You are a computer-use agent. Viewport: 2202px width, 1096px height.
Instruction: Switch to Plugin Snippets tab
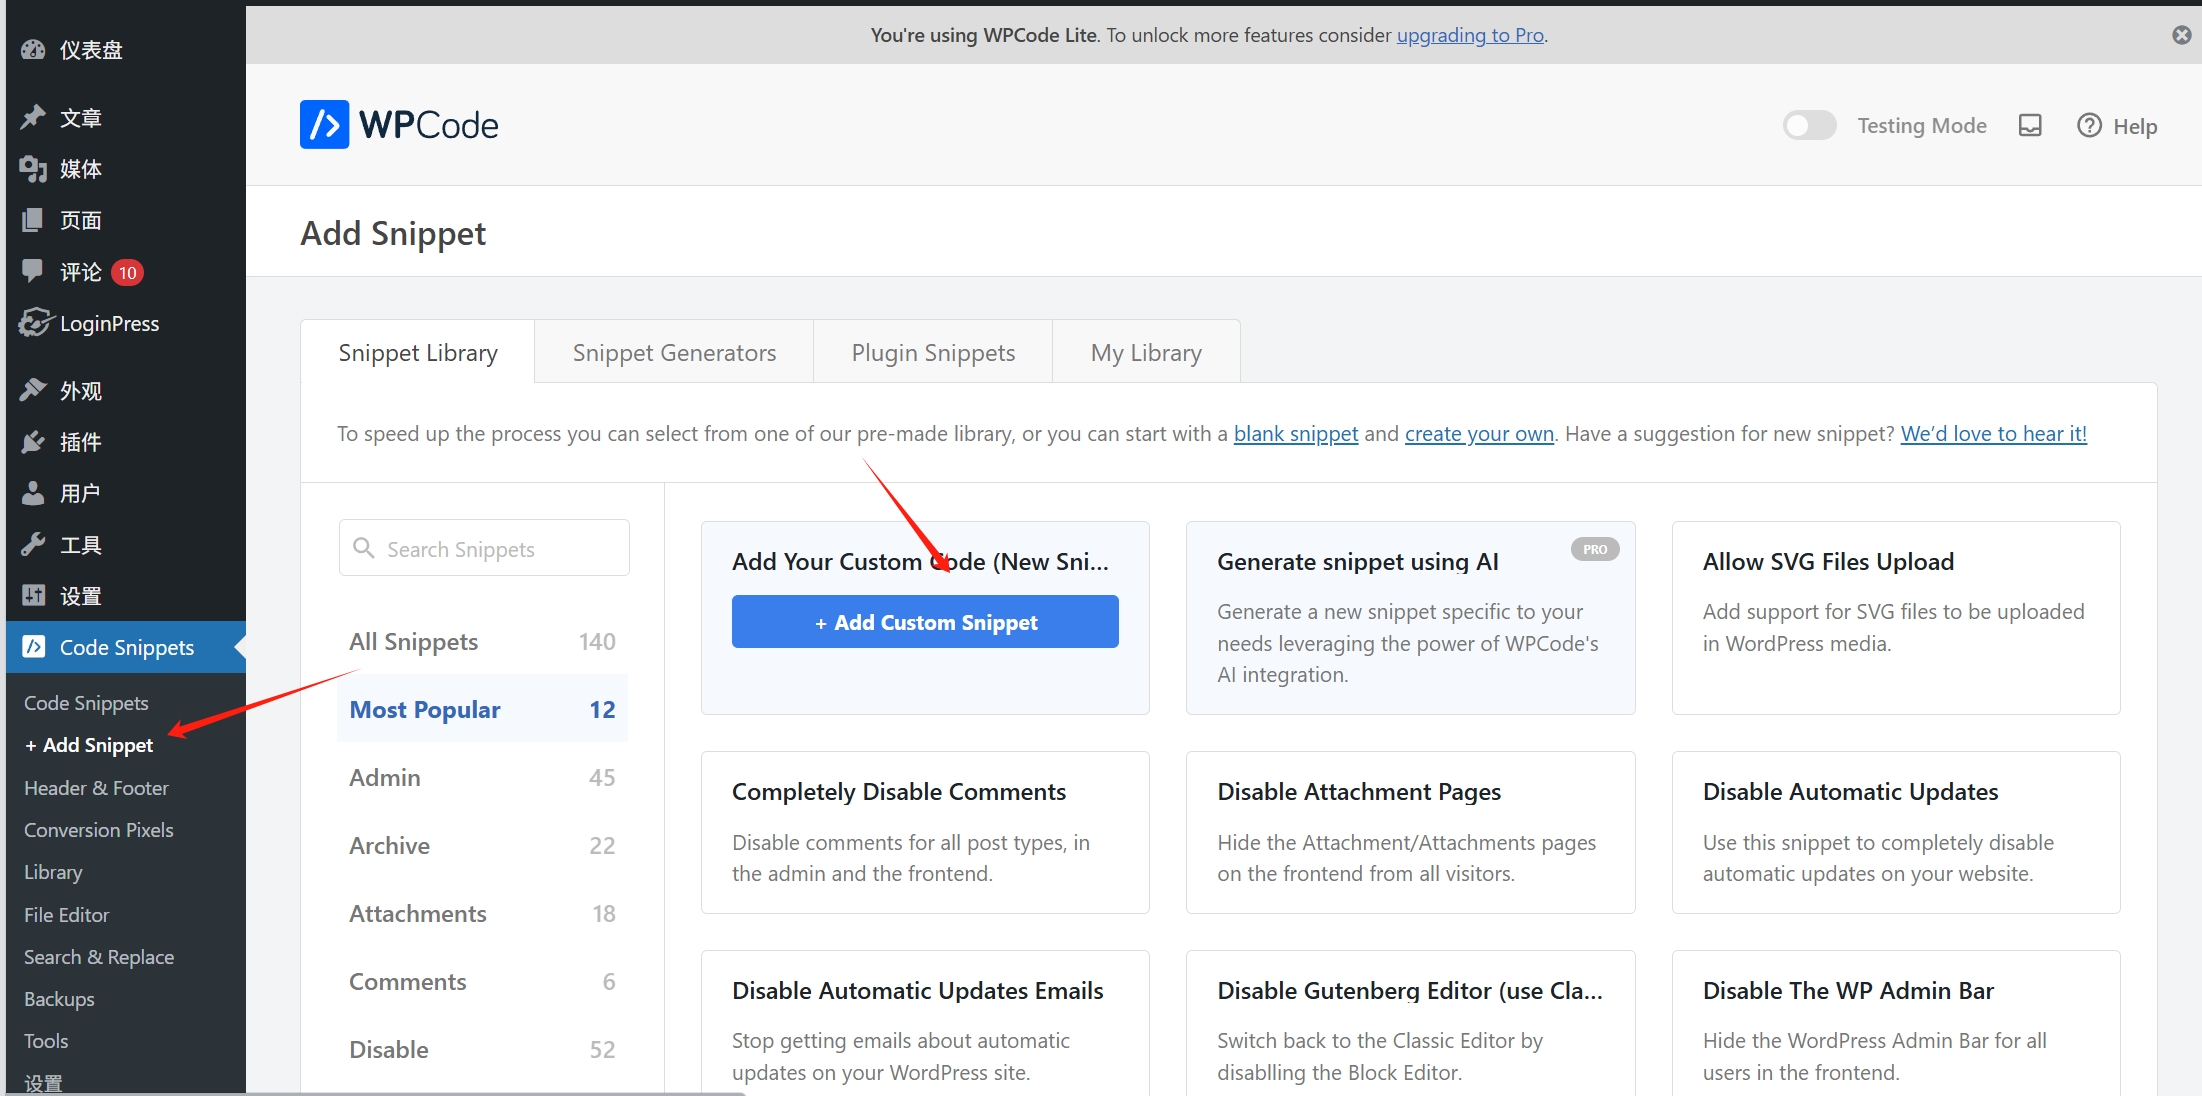933,353
